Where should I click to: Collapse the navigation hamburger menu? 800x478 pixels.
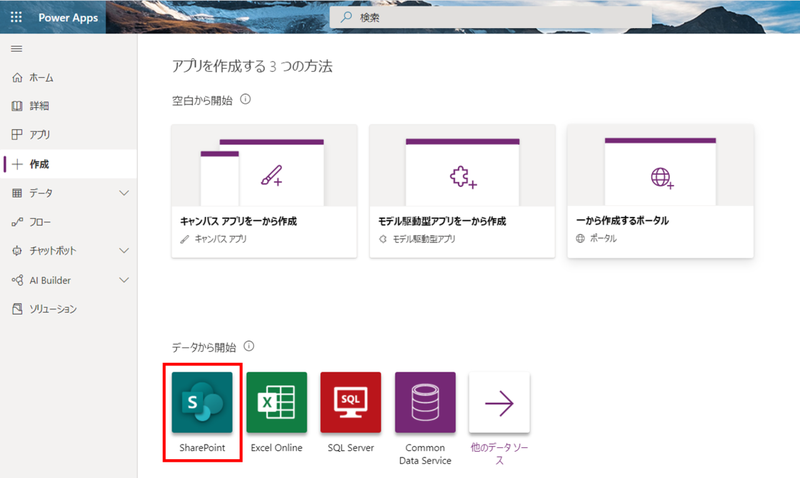[16, 49]
